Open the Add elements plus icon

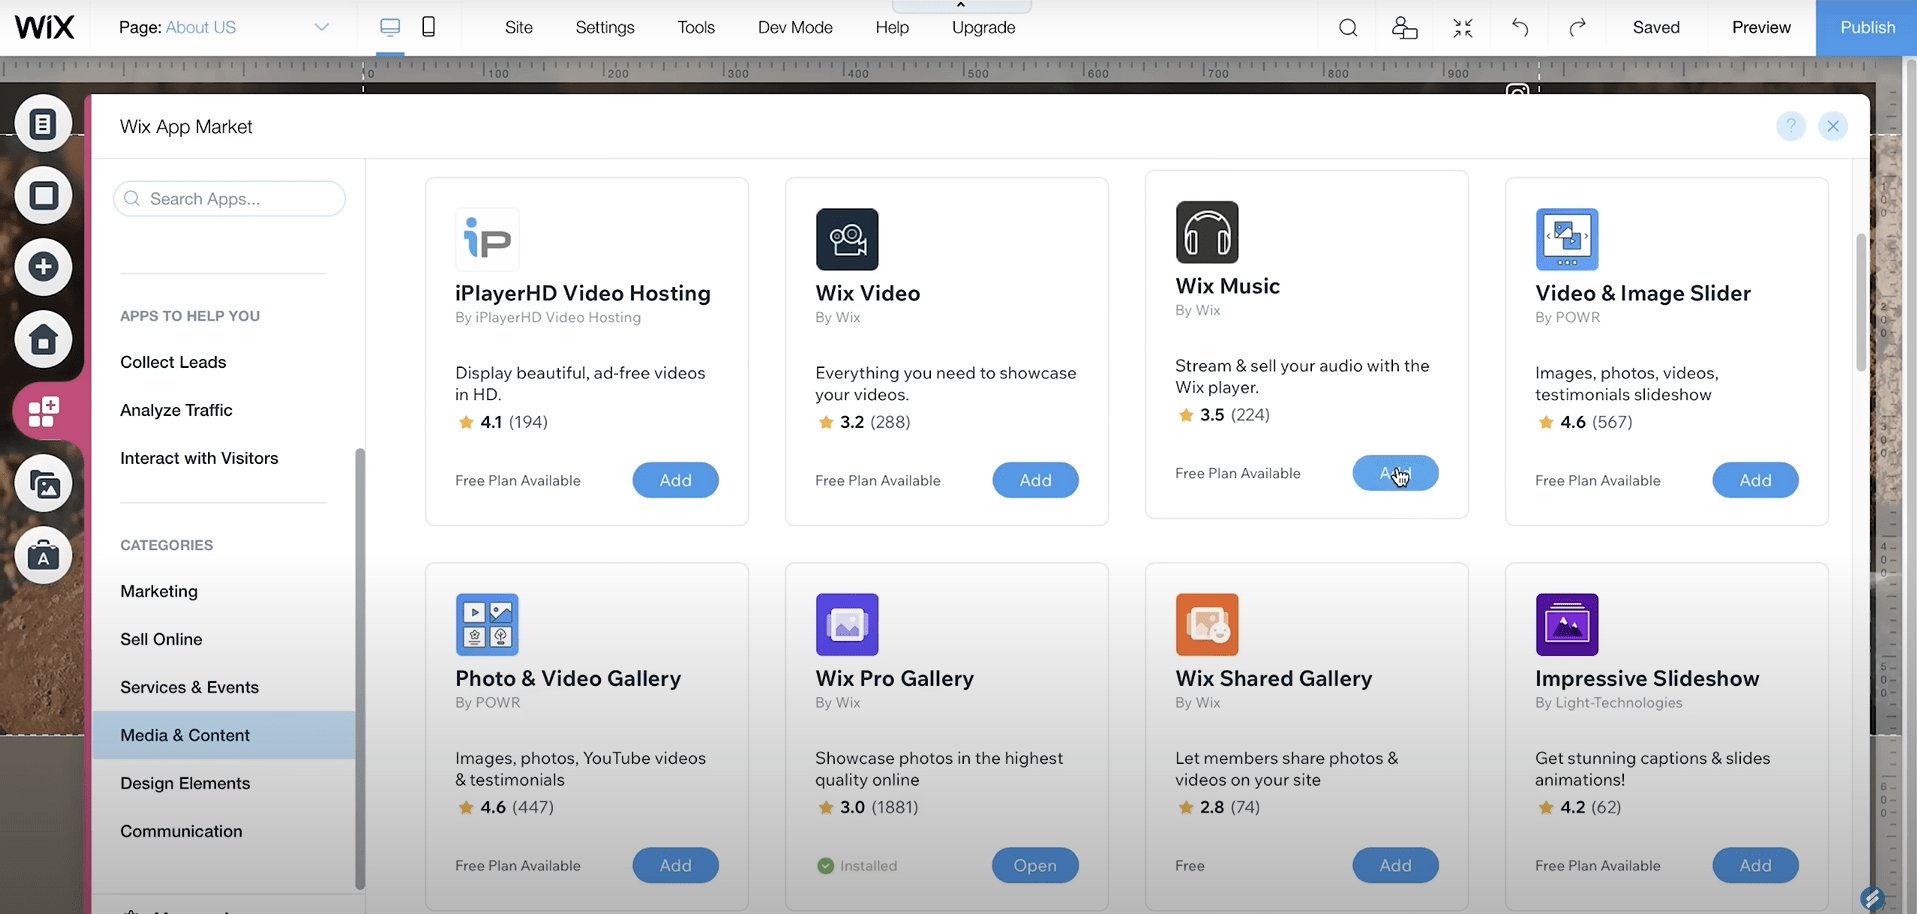pos(43,267)
